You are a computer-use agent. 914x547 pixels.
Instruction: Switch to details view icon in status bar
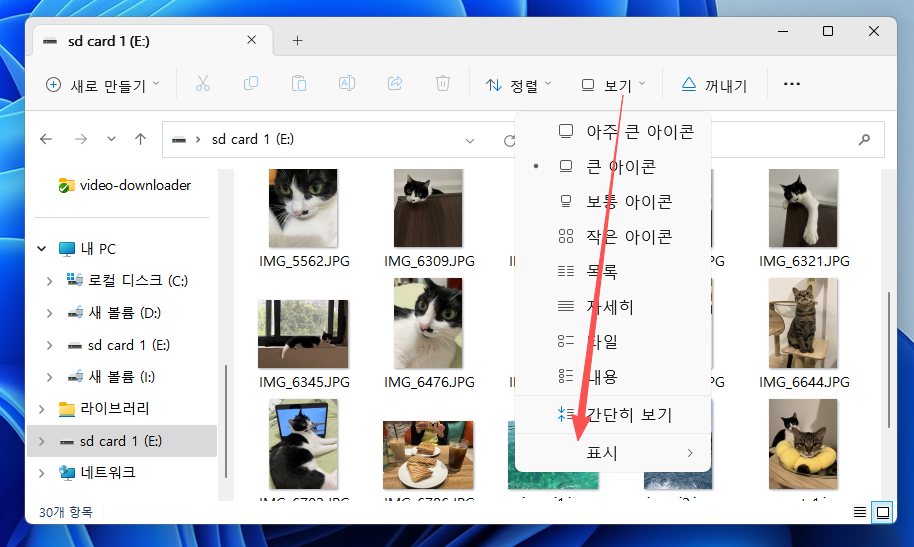(x=860, y=512)
